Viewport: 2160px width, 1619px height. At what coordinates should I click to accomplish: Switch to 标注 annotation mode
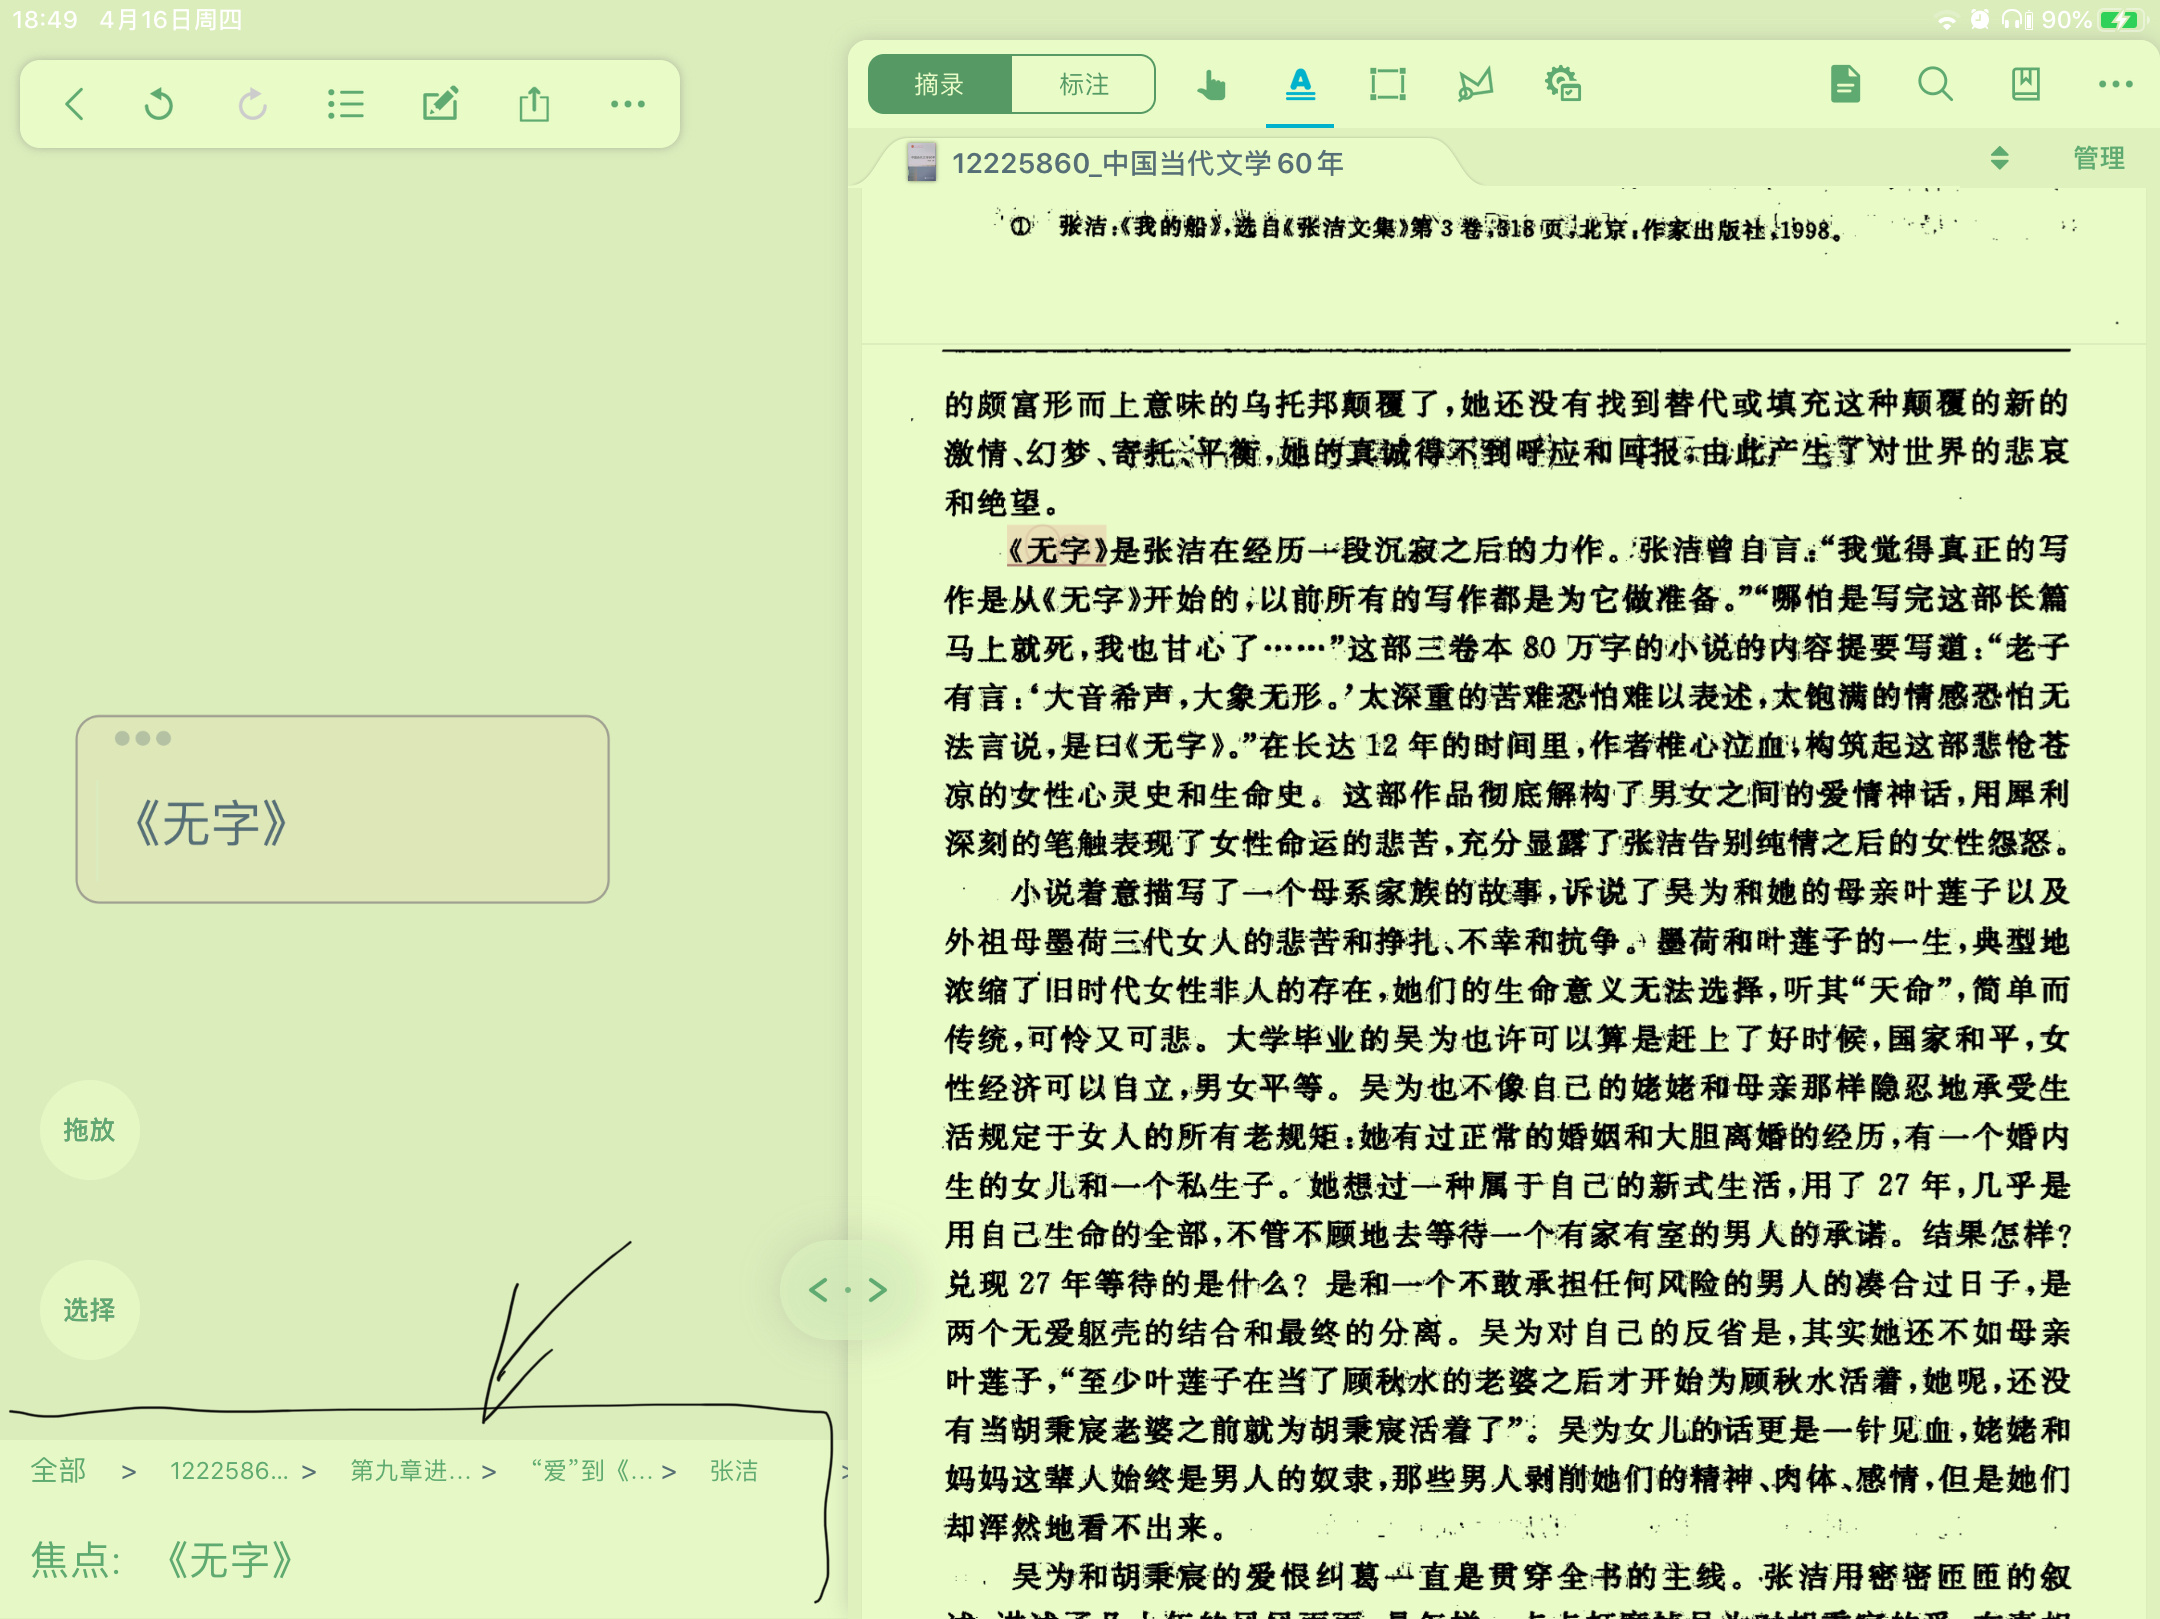point(1084,85)
